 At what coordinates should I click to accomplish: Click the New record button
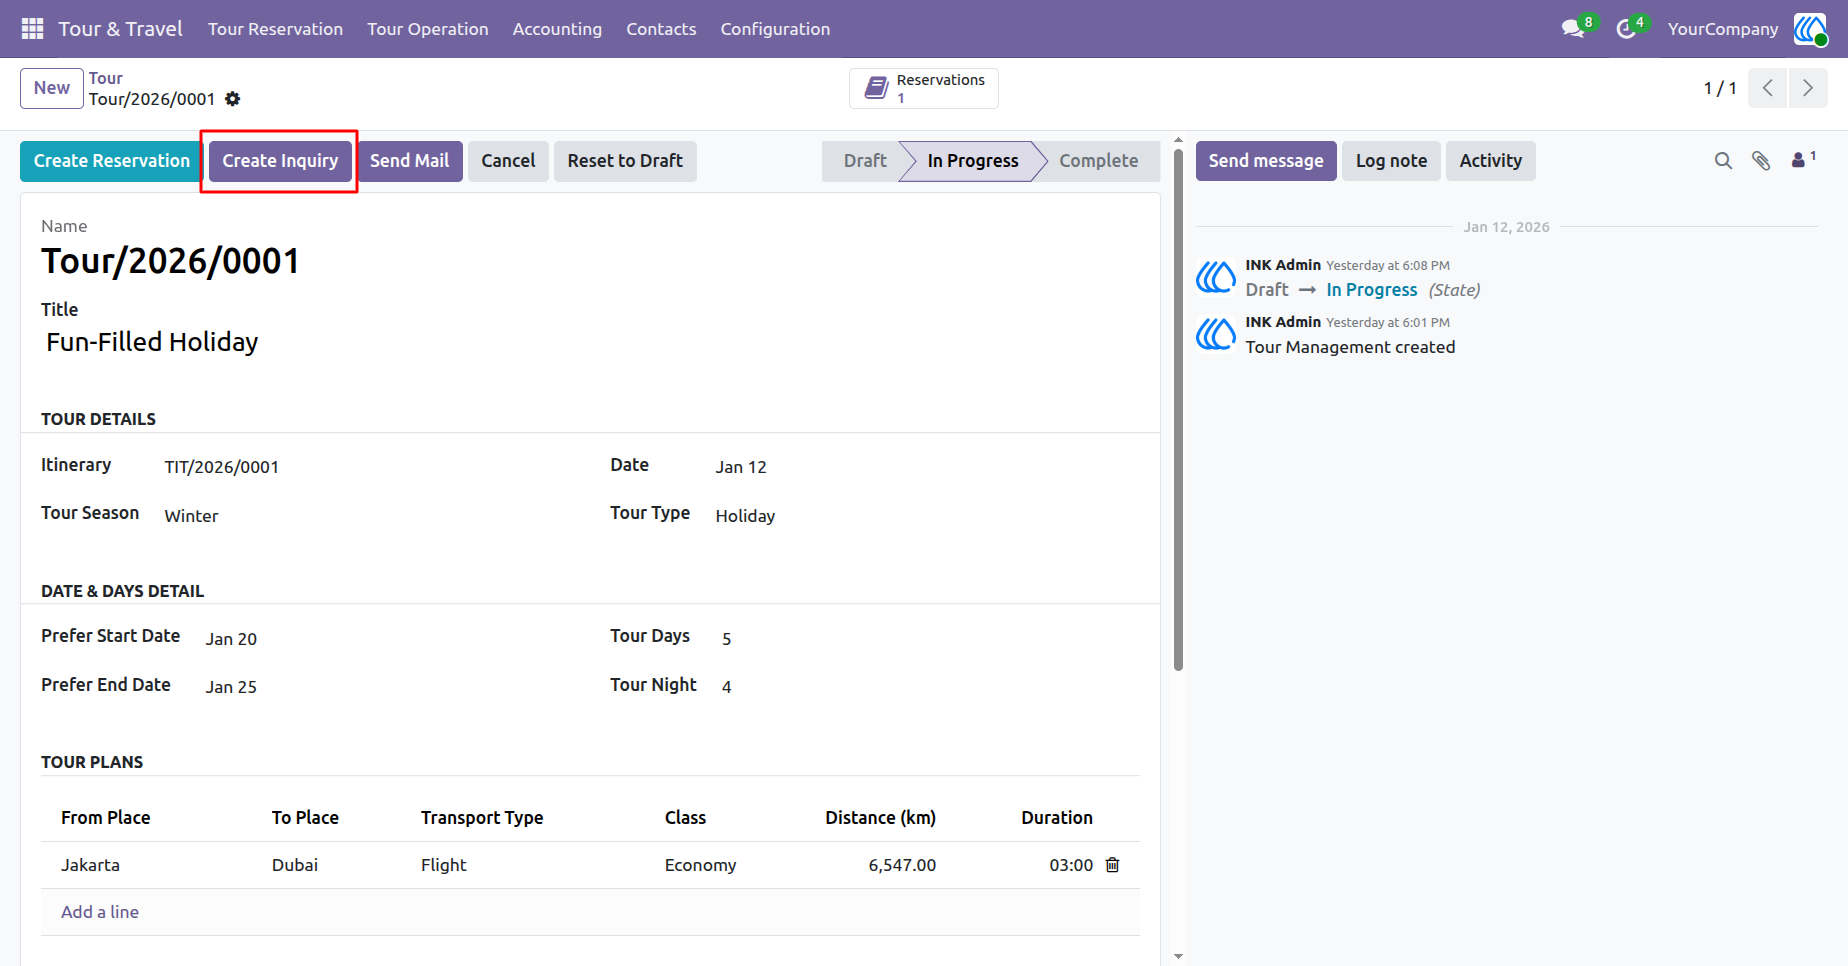[x=52, y=88]
